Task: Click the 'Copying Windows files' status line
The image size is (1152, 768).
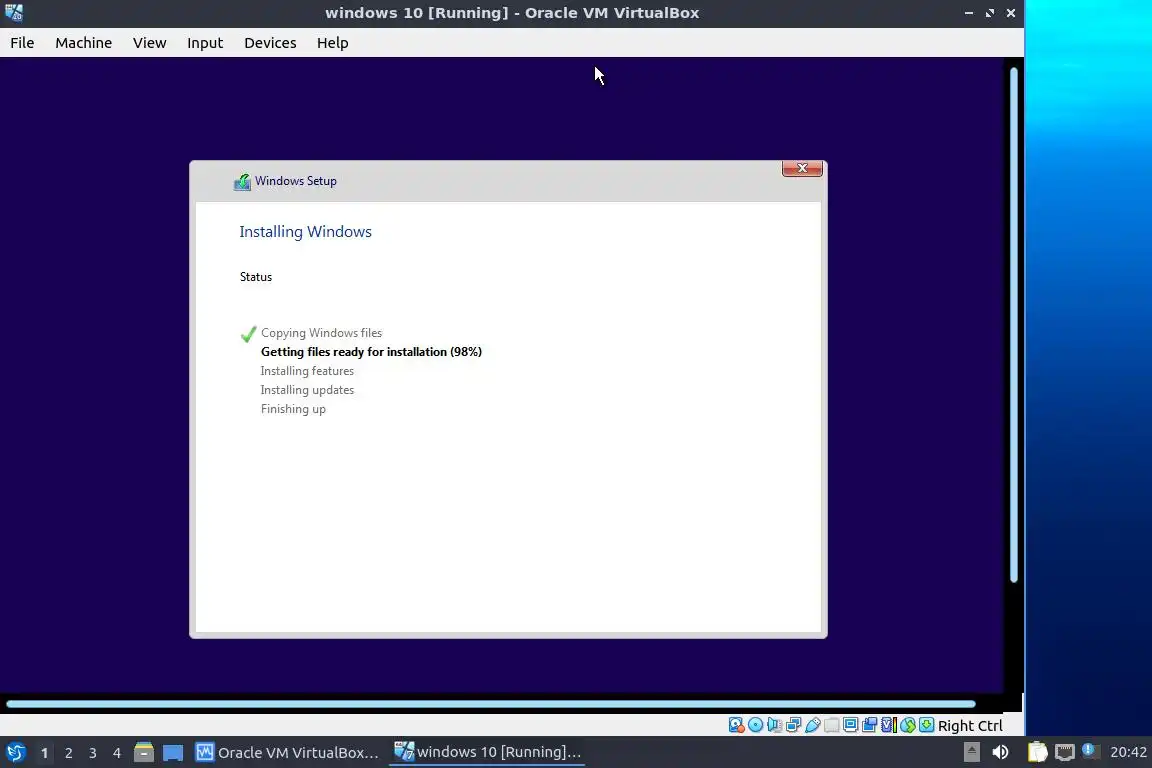Action: point(321,333)
